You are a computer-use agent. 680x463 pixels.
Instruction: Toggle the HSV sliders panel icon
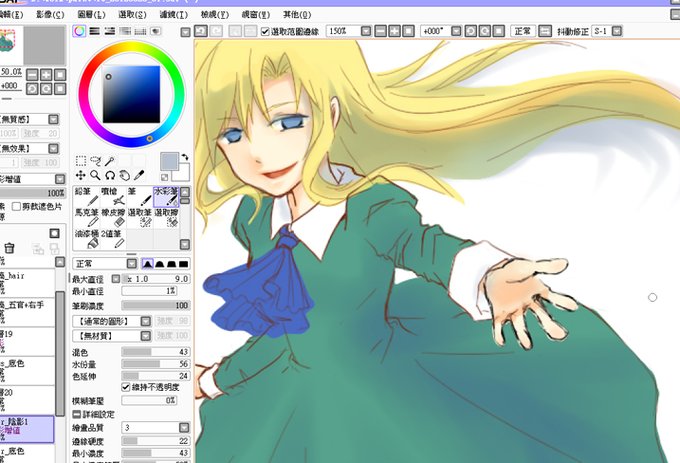point(110,31)
